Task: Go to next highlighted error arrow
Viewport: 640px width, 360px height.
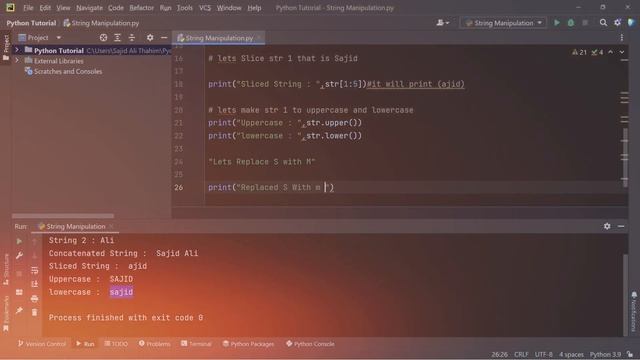Action: pyautogui.click(x=622, y=52)
